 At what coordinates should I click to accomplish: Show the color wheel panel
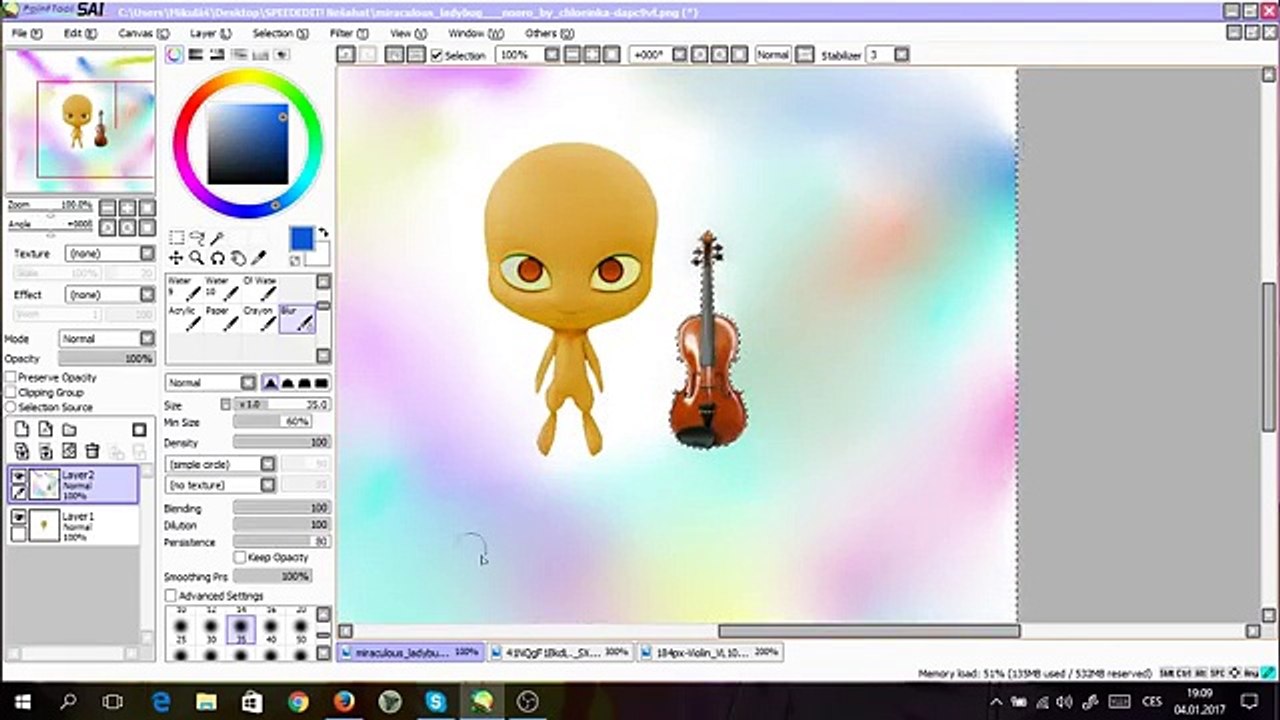click(174, 55)
